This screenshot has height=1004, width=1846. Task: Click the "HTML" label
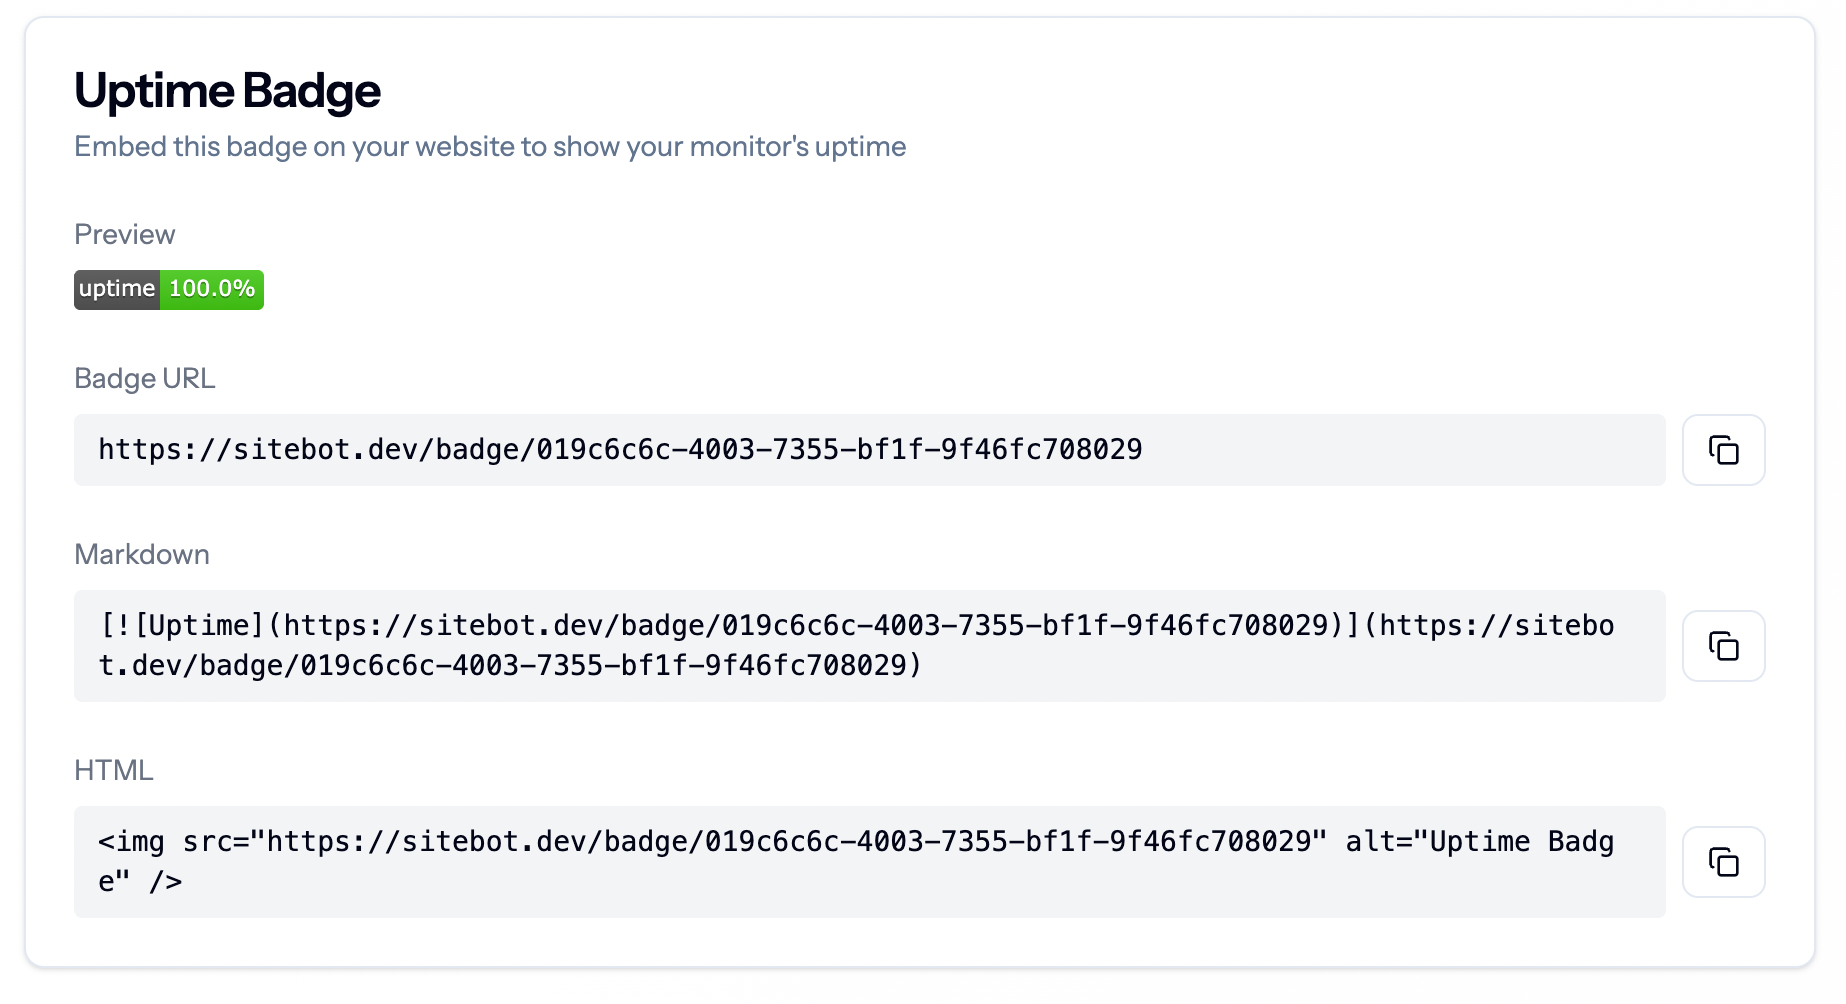point(114,770)
